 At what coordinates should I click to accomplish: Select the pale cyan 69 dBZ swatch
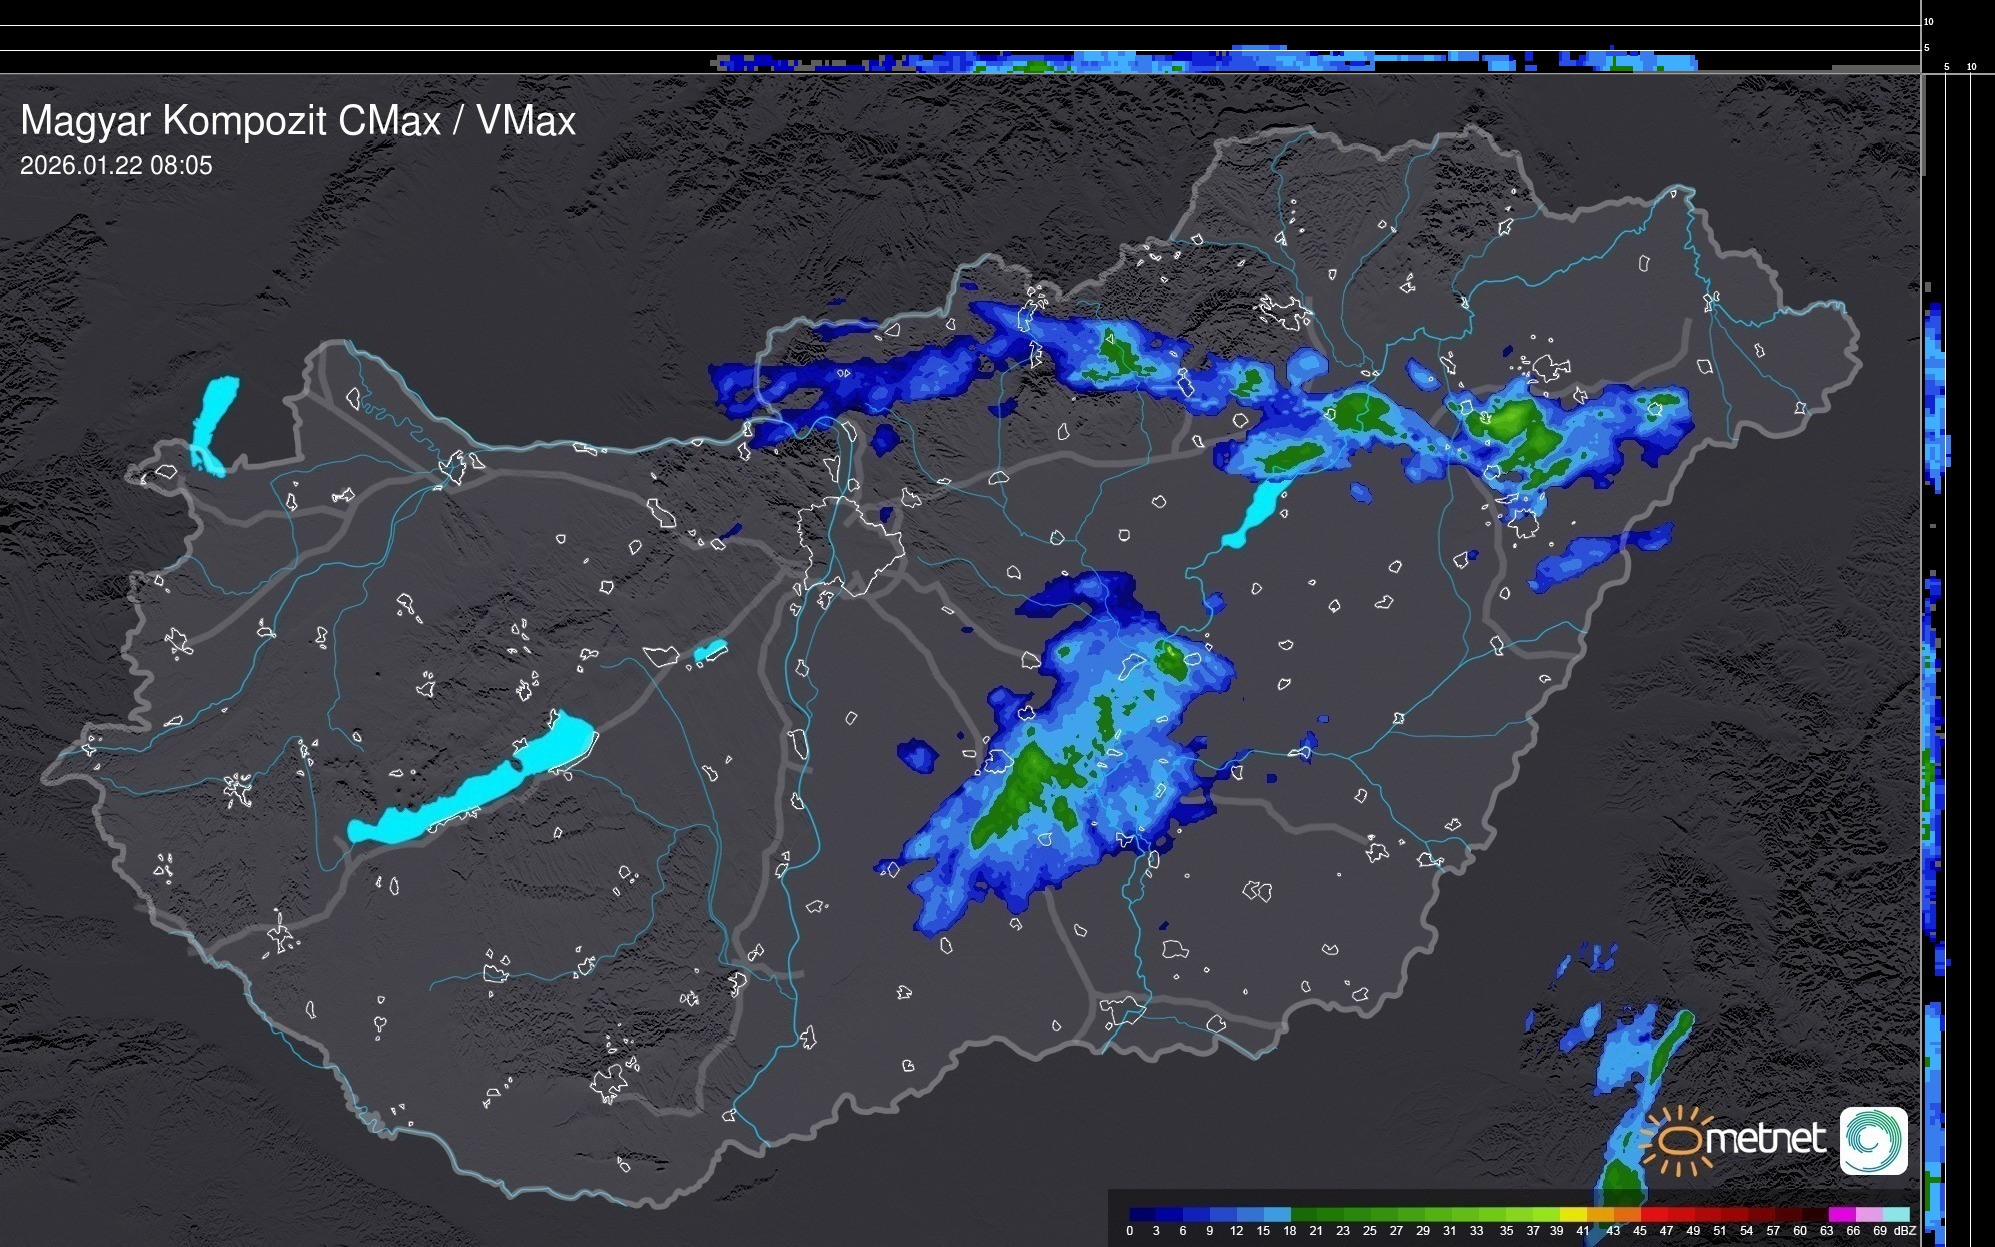click(x=1896, y=1214)
